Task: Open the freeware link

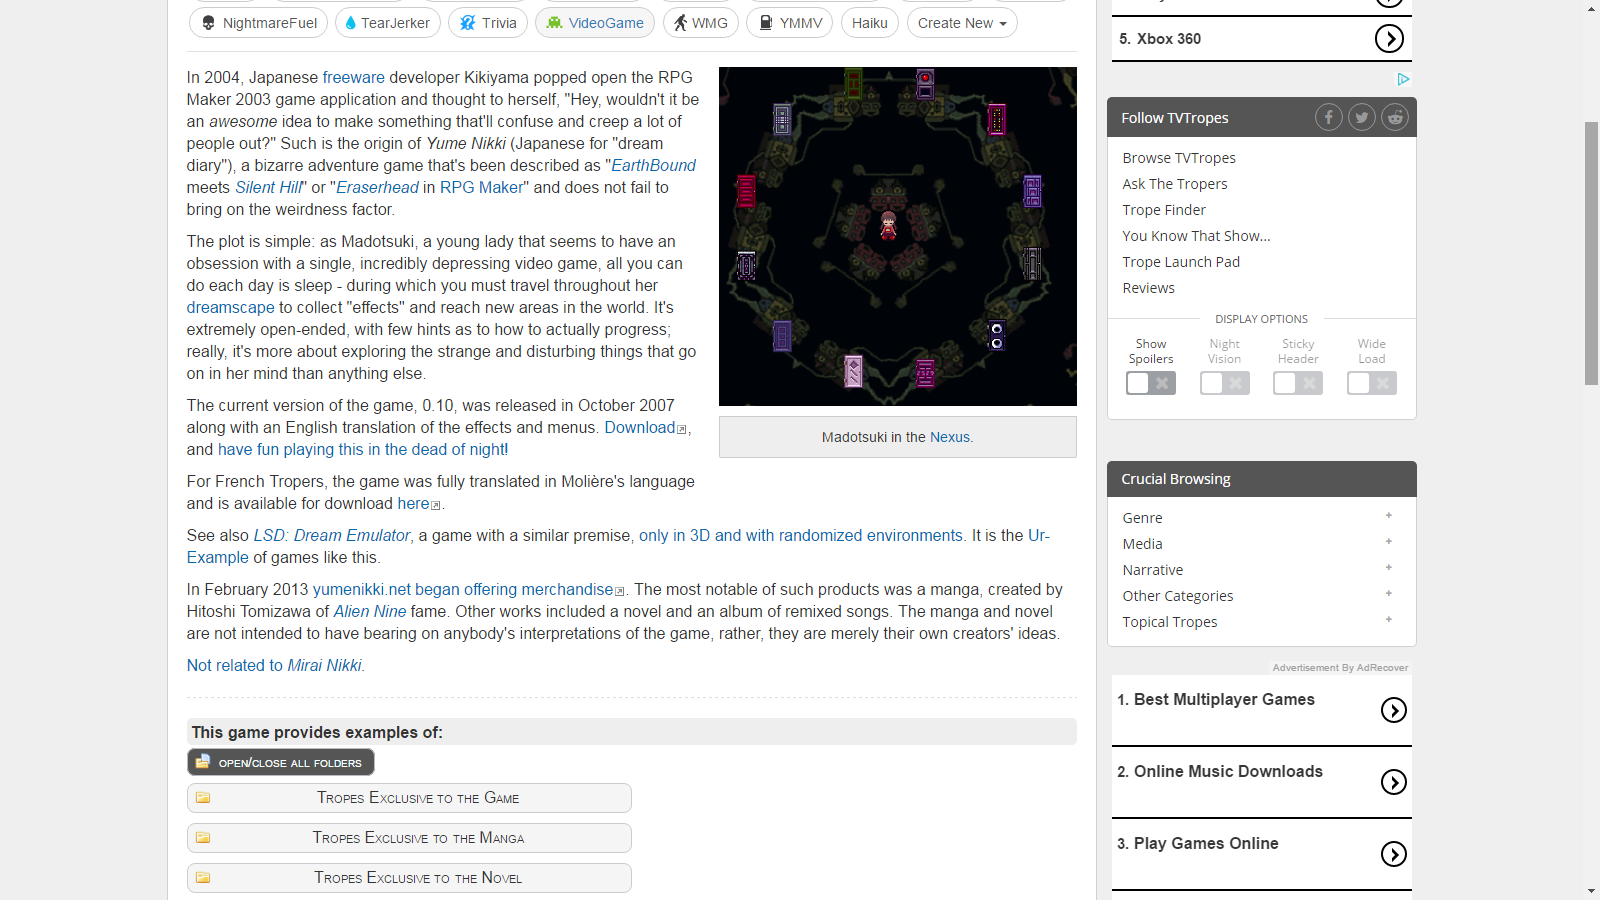Action: pos(353,77)
